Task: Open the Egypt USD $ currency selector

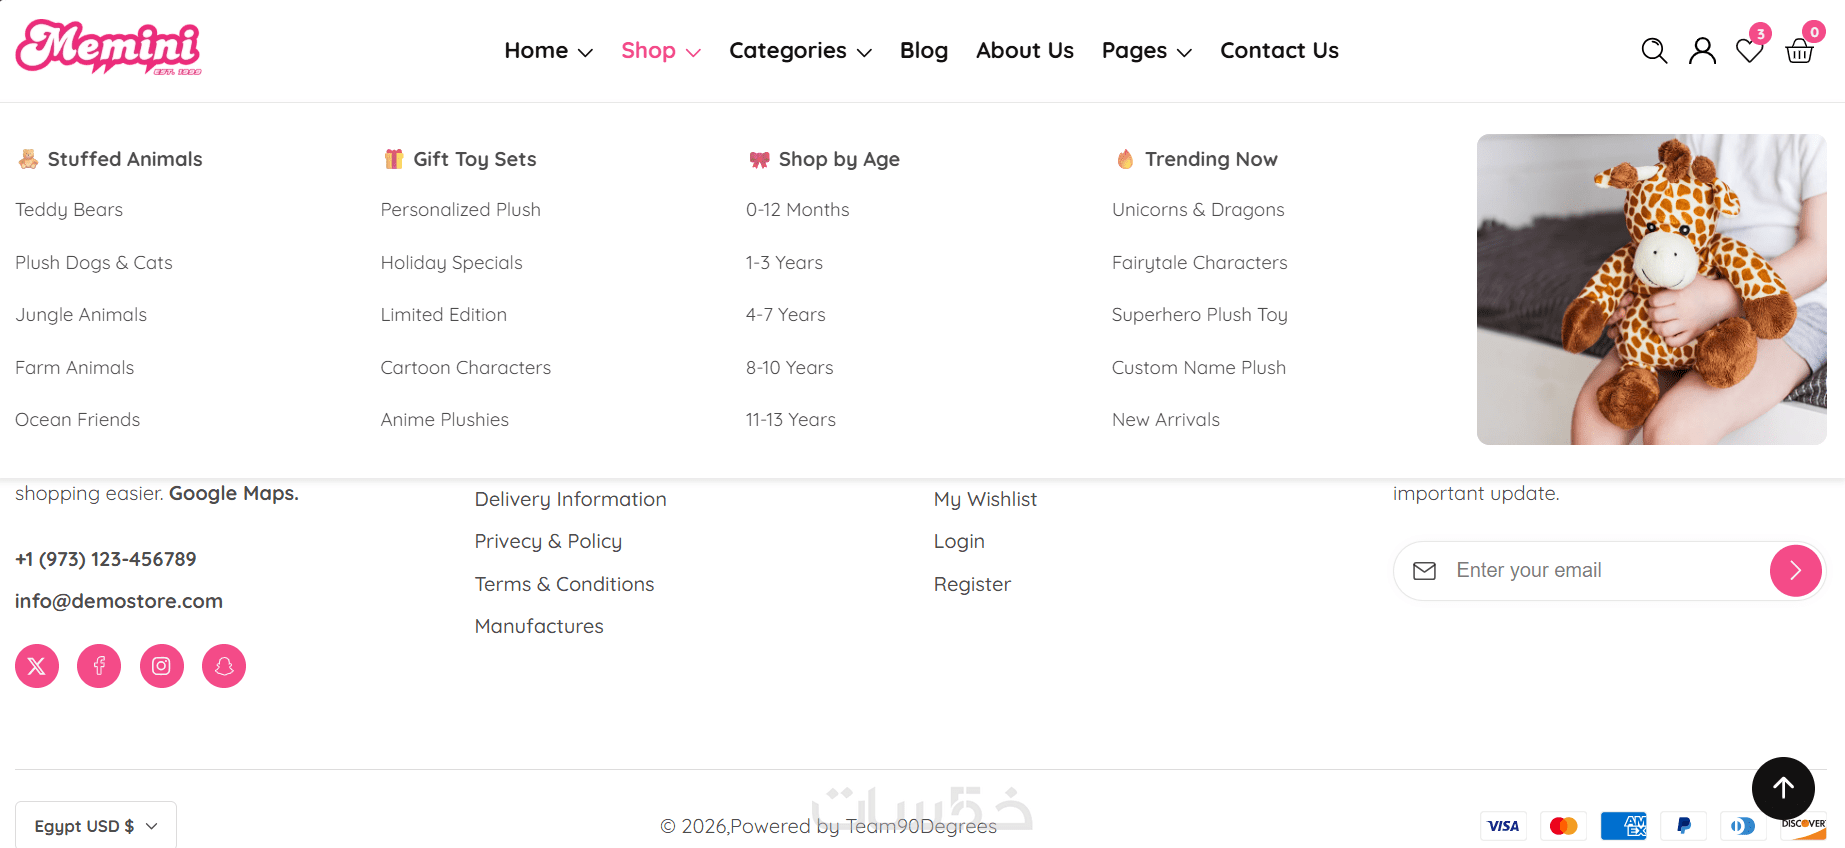Action: 96,826
